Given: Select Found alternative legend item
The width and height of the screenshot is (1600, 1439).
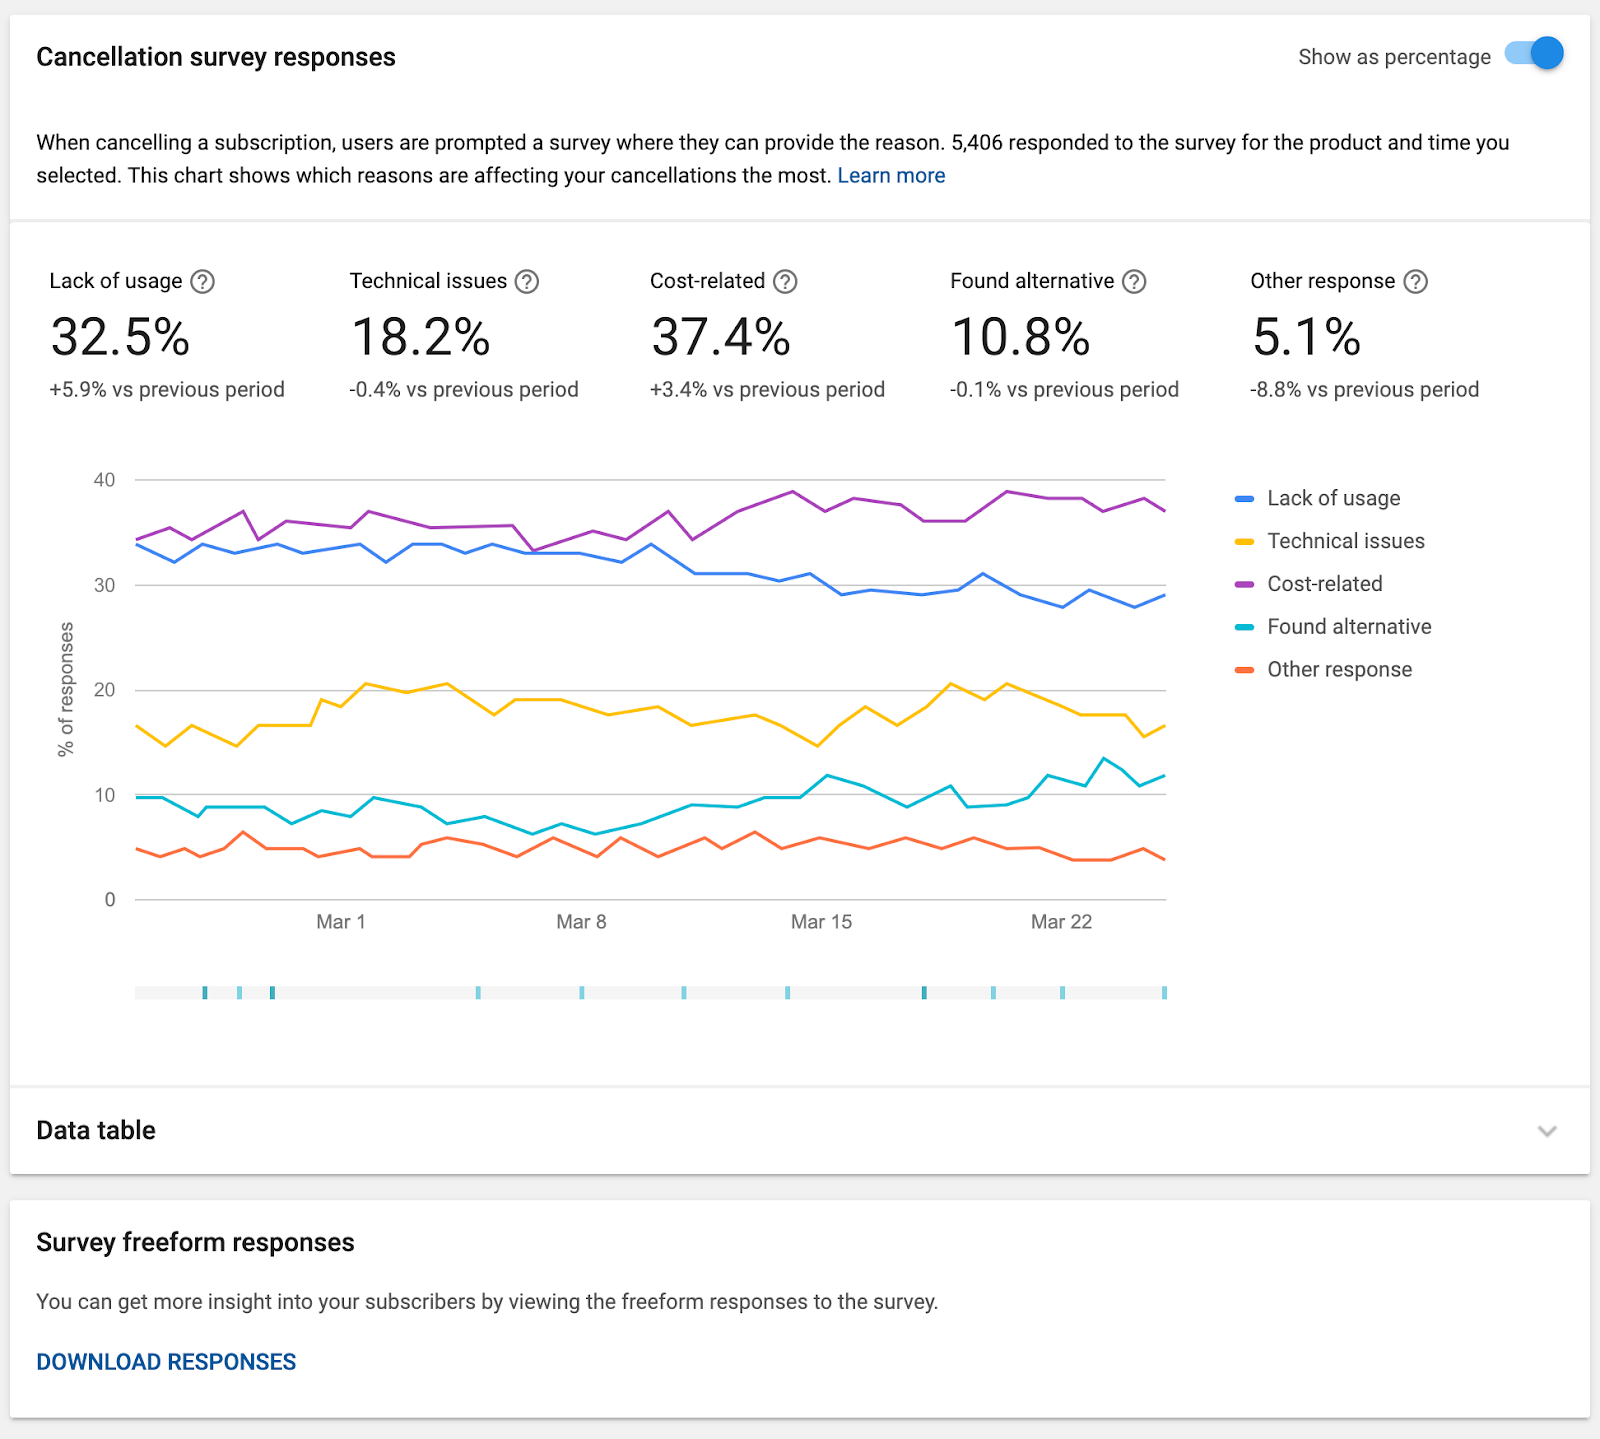Looking at the screenshot, I should point(1333,627).
